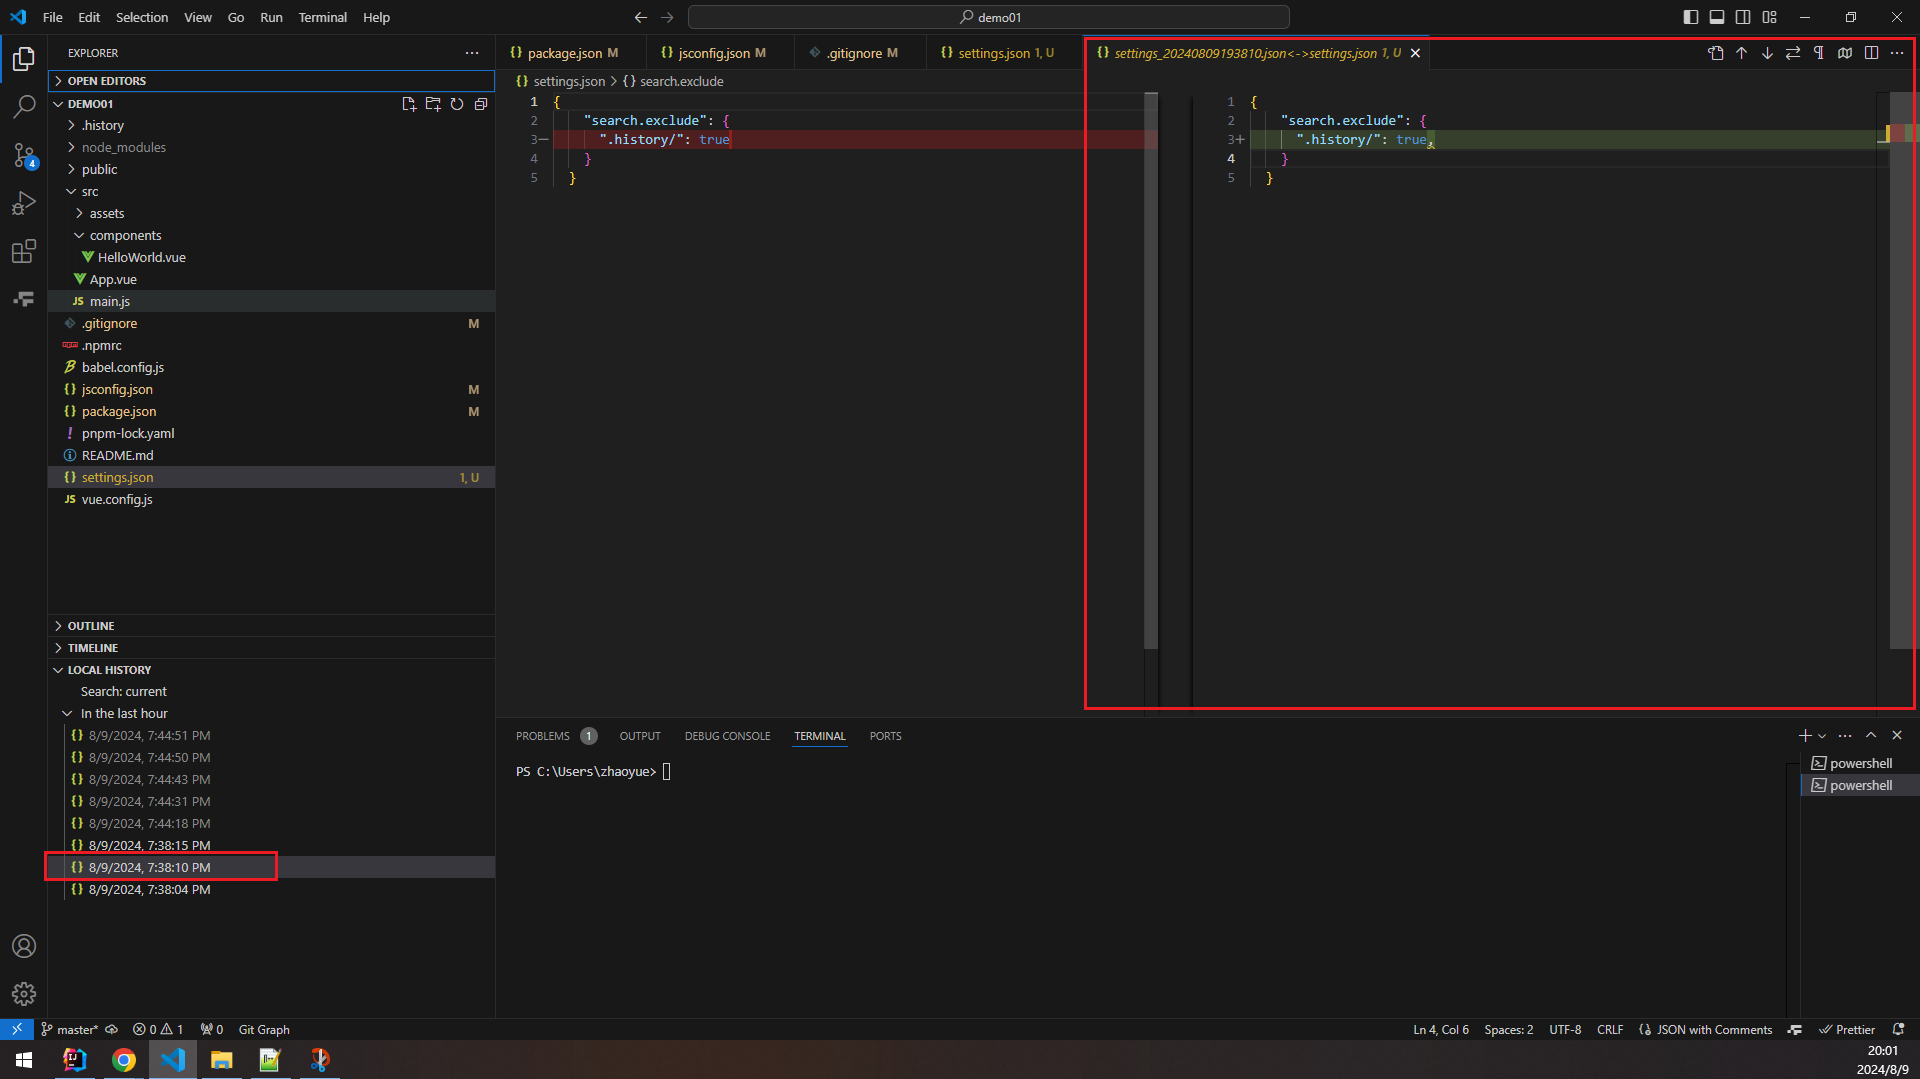Open terminal launch profile dropdown
Viewport: 1920px width, 1079px height.
pos(1822,736)
